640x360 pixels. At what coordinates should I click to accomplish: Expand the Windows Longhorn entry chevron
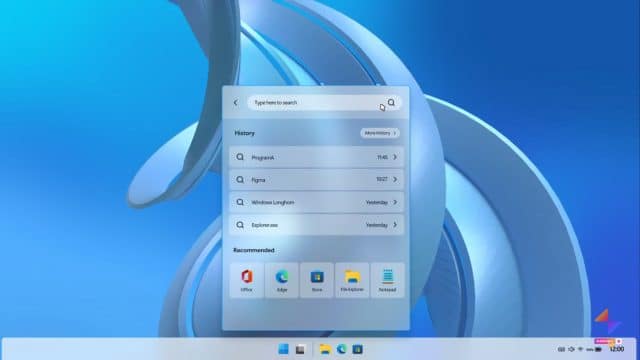395,202
